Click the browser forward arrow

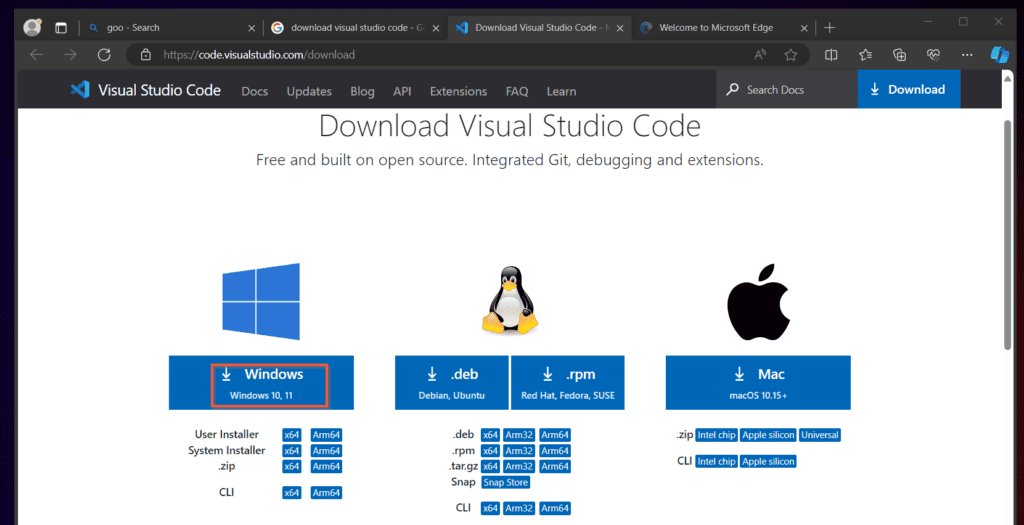coord(71,55)
